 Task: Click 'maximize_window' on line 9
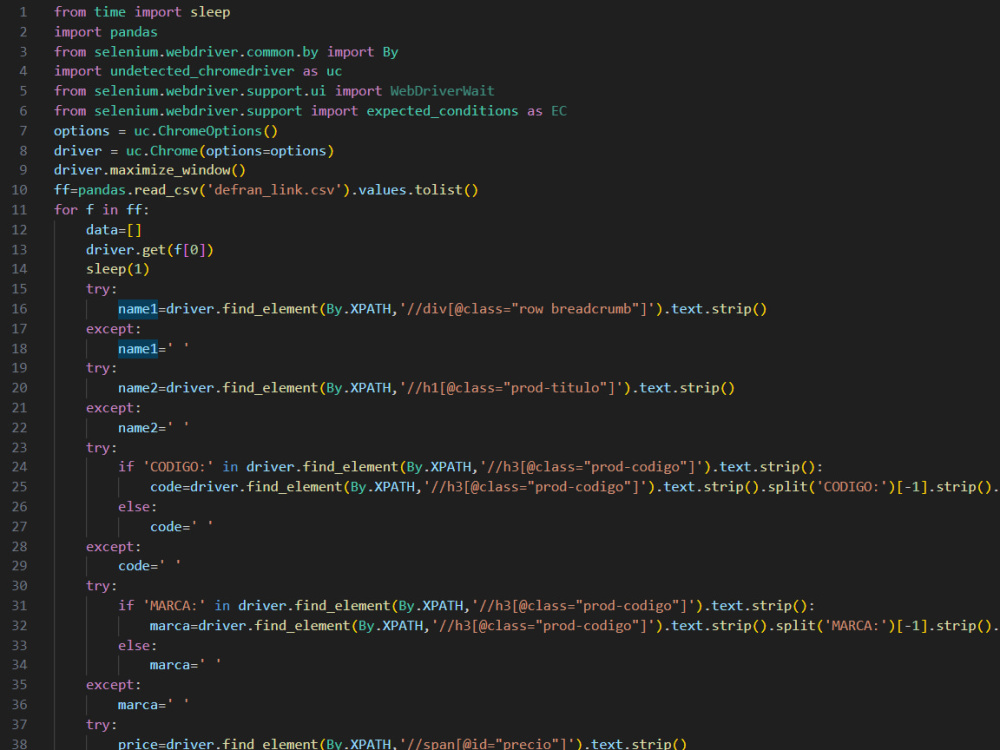(x=170, y=170)
